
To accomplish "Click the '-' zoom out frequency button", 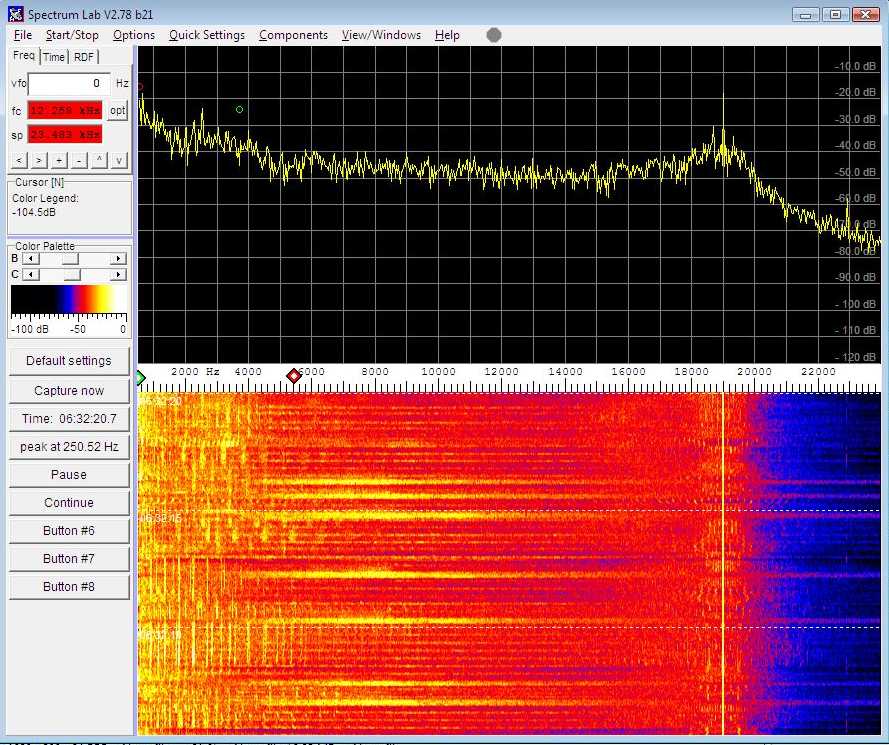I will pyautogui.click(x=79, y=160).
